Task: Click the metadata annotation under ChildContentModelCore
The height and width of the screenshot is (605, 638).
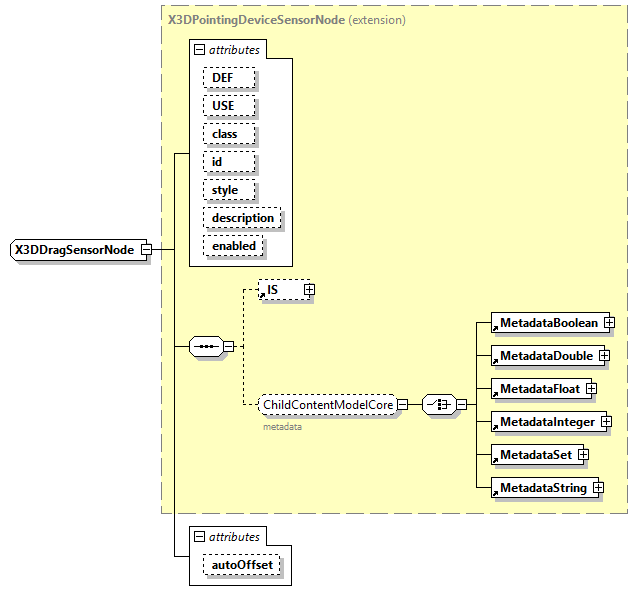Action: click(x=282, y=427)
